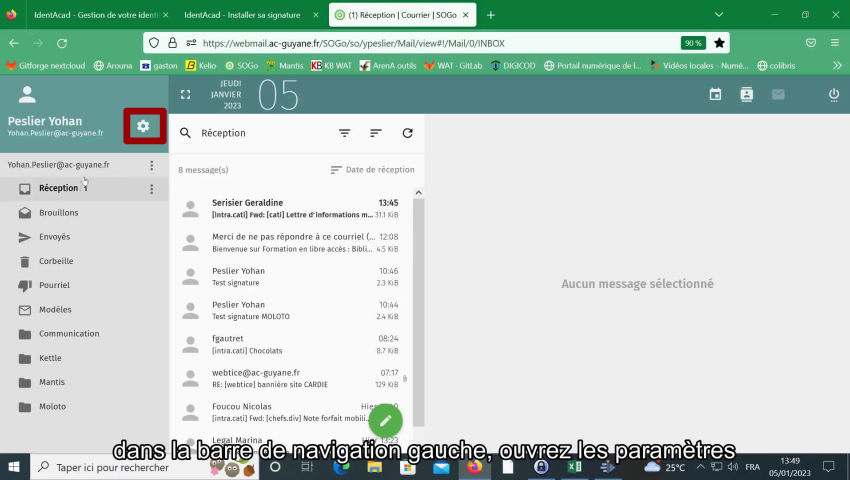
Task: Click the green compose message pencil button
Action: coord(385,421)
